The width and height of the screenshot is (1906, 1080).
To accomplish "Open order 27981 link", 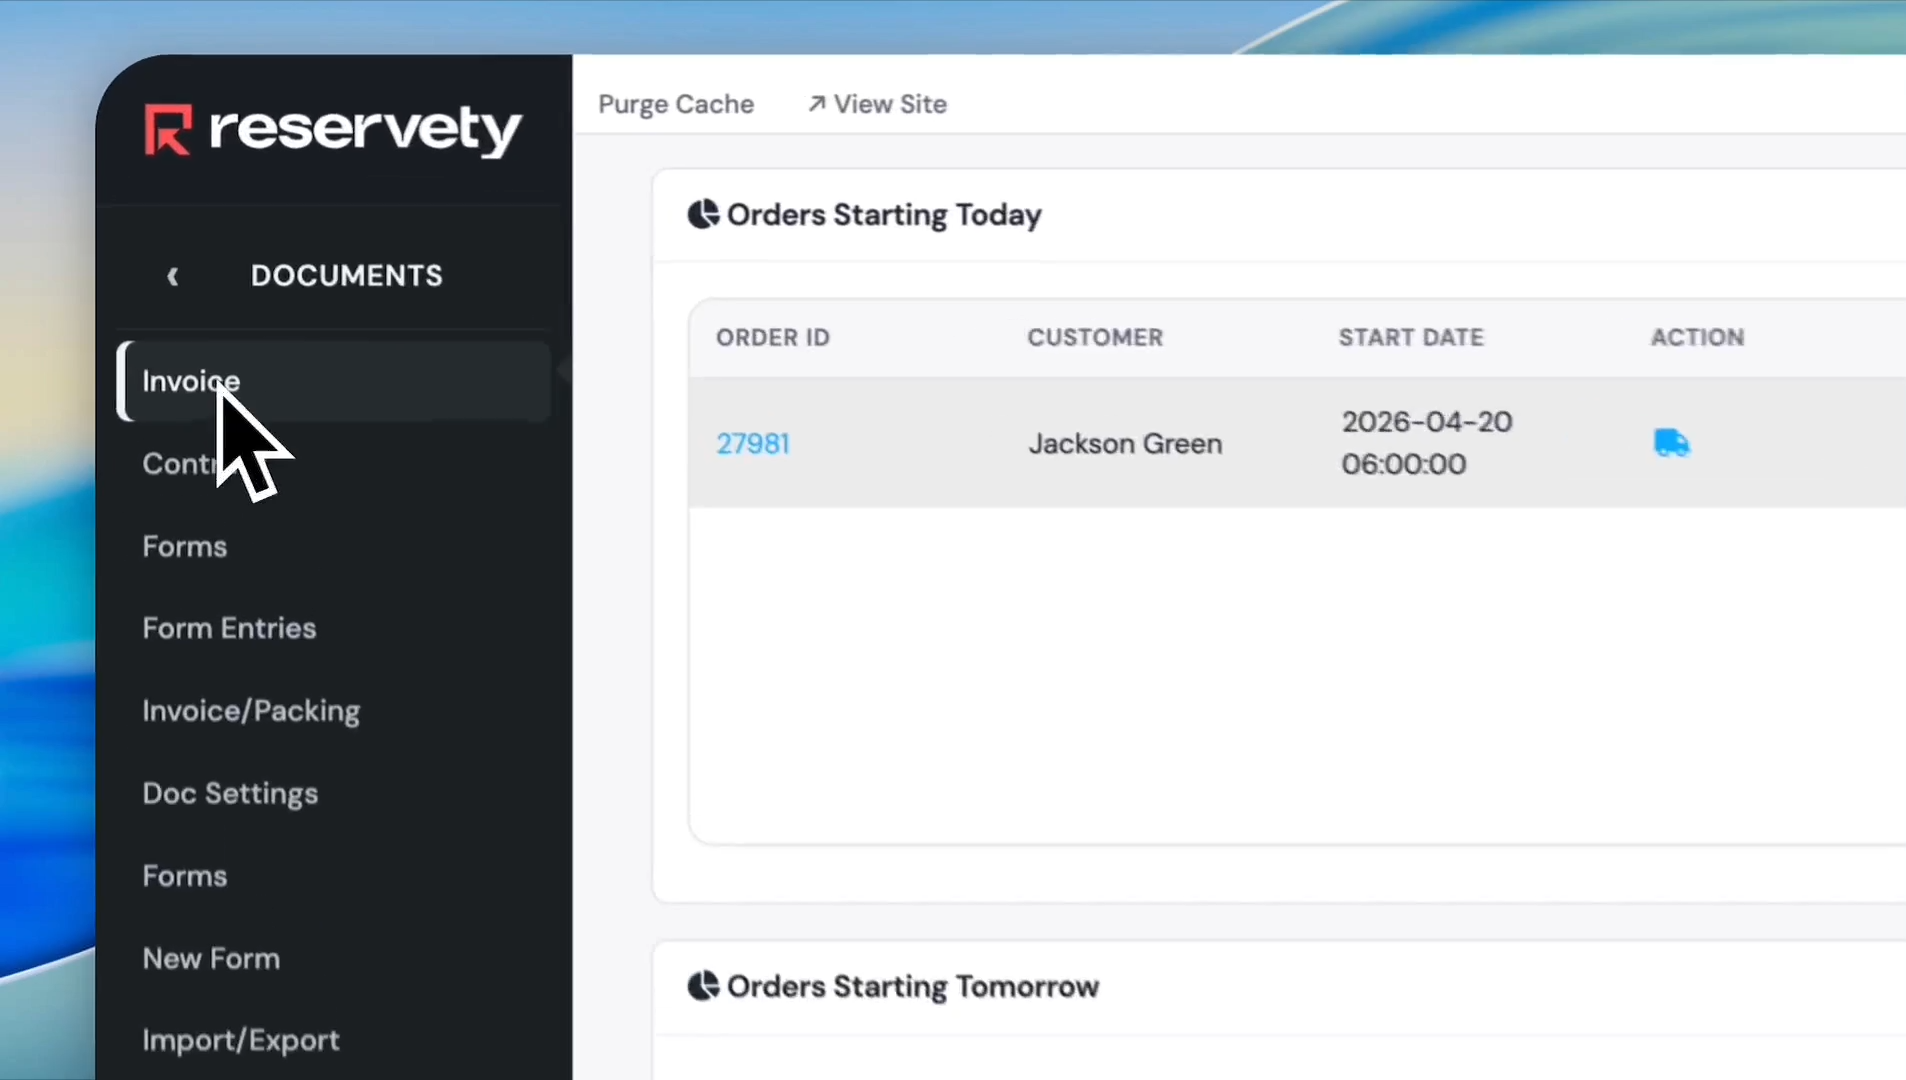I will coord(753,443).
